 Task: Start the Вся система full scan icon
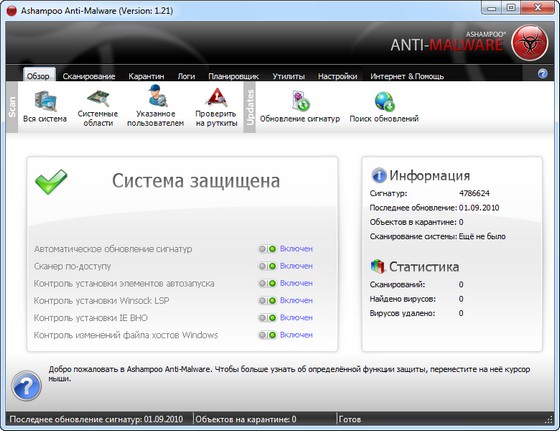[45, 101]
